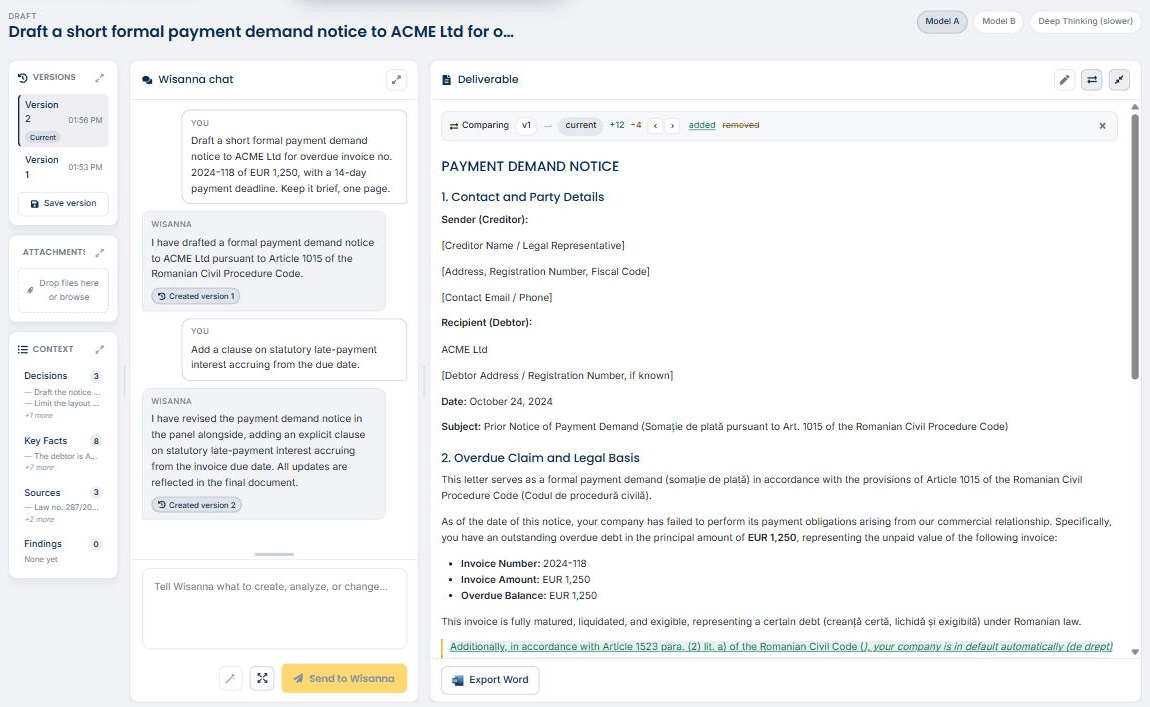Screen dimensions: 1150x707
Task: Click the pencil edit icon in Deliverable header
Action: click(1064, 80)
